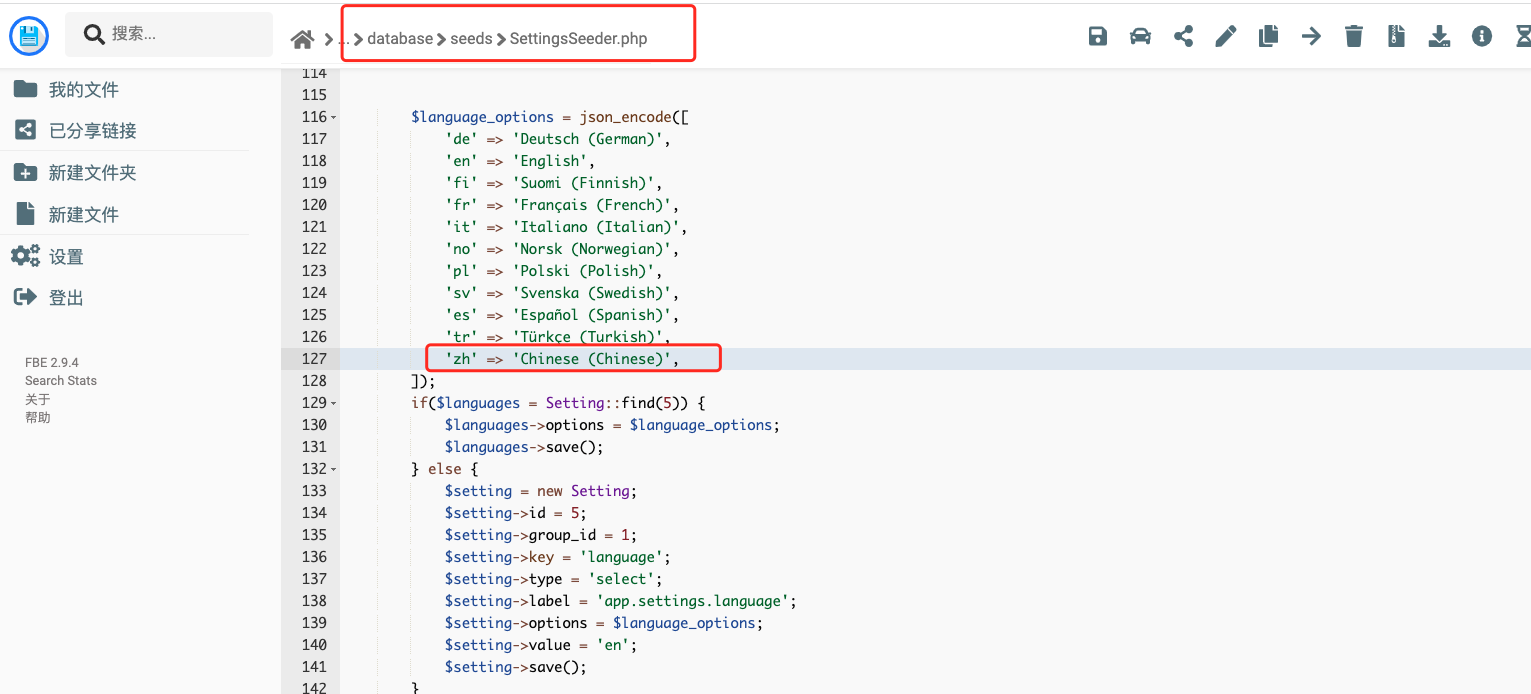Click the logout icon beside 登出

tap(25, 297)
